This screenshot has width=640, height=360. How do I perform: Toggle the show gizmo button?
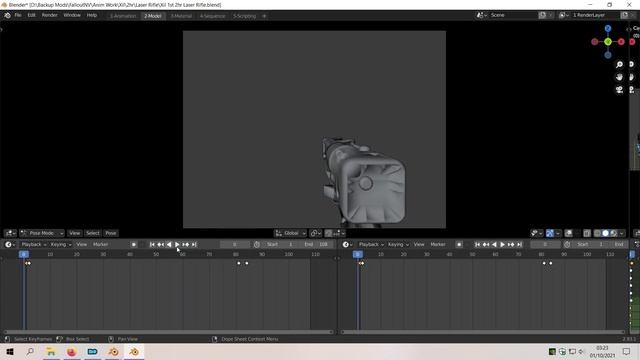click(x=550, y=233)
